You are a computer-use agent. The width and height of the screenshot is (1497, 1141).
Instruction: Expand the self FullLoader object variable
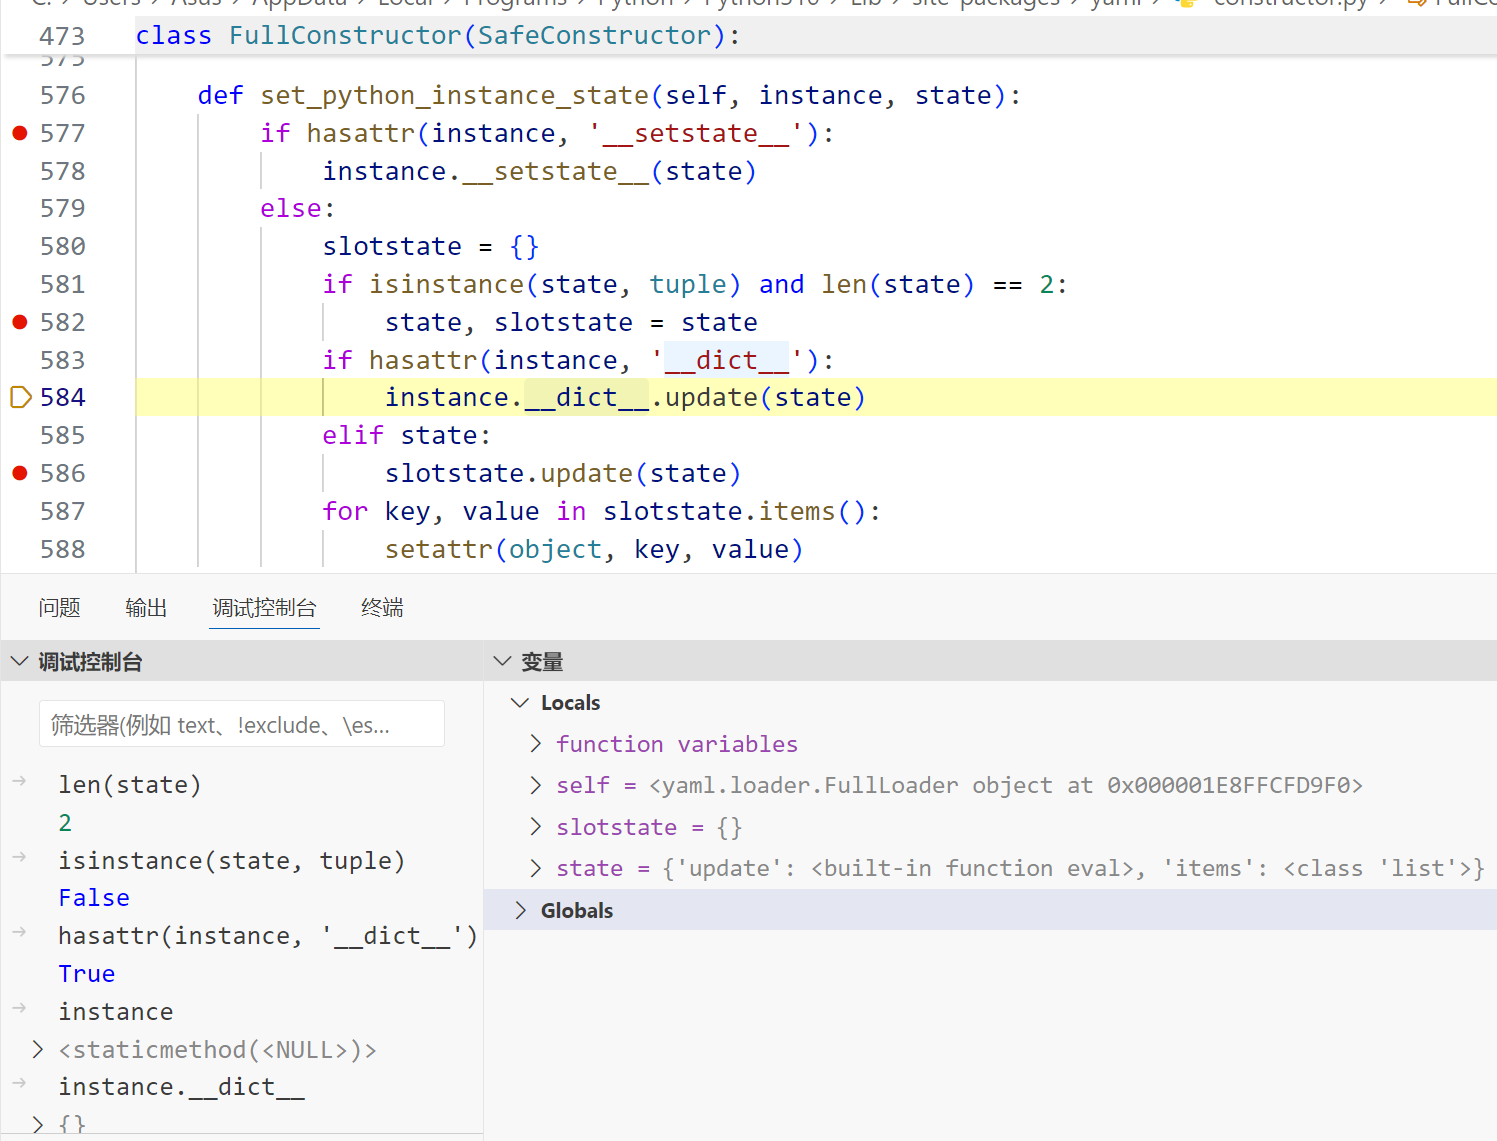[x=536, y=785]
